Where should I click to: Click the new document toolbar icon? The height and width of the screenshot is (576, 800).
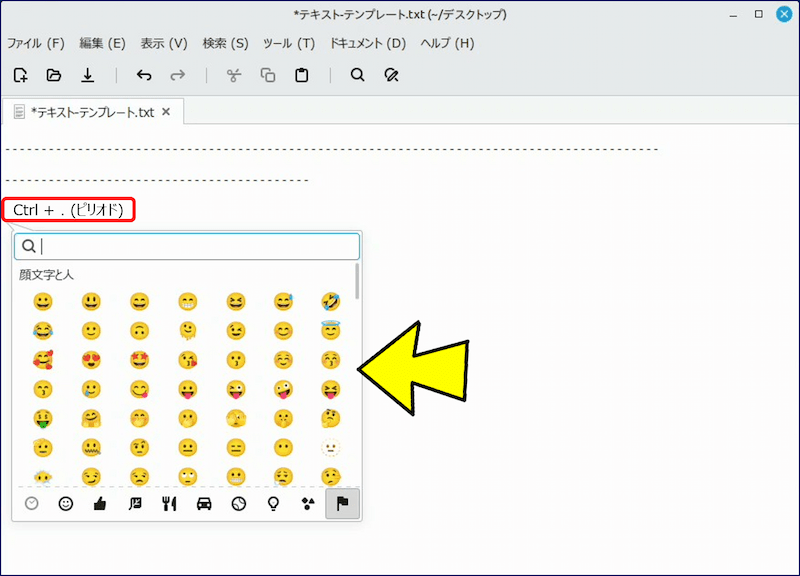tap(21, 75)
